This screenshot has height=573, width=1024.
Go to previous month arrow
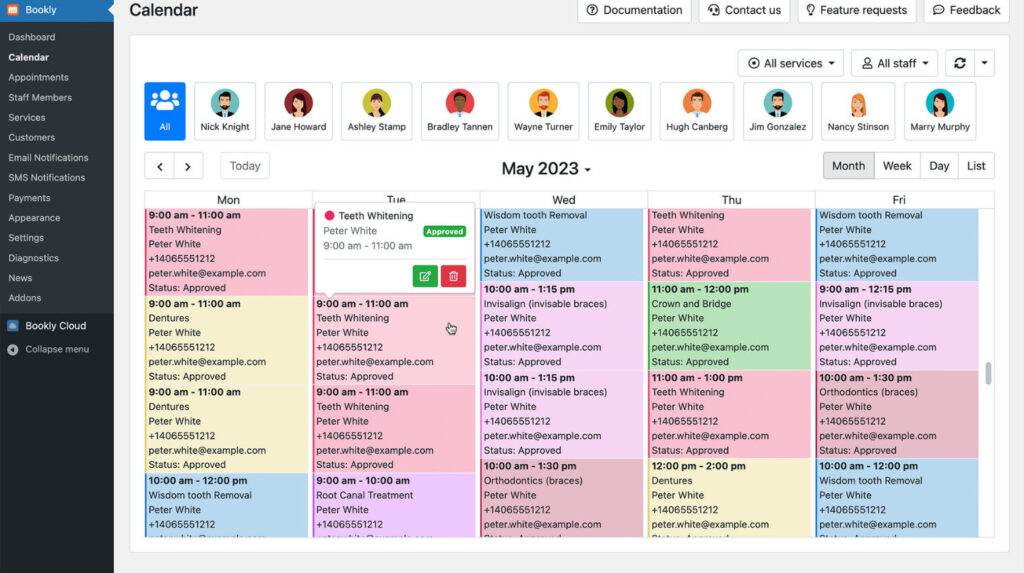coord(159,167)
